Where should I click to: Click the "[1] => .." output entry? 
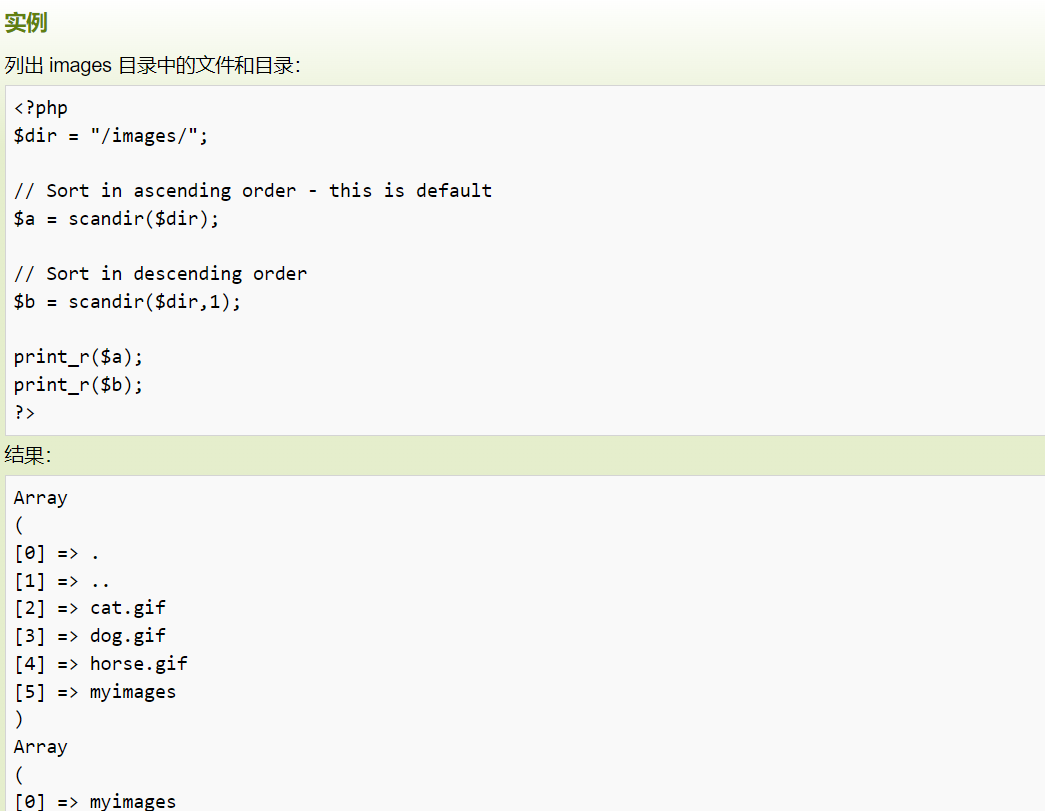pos(62,581)
